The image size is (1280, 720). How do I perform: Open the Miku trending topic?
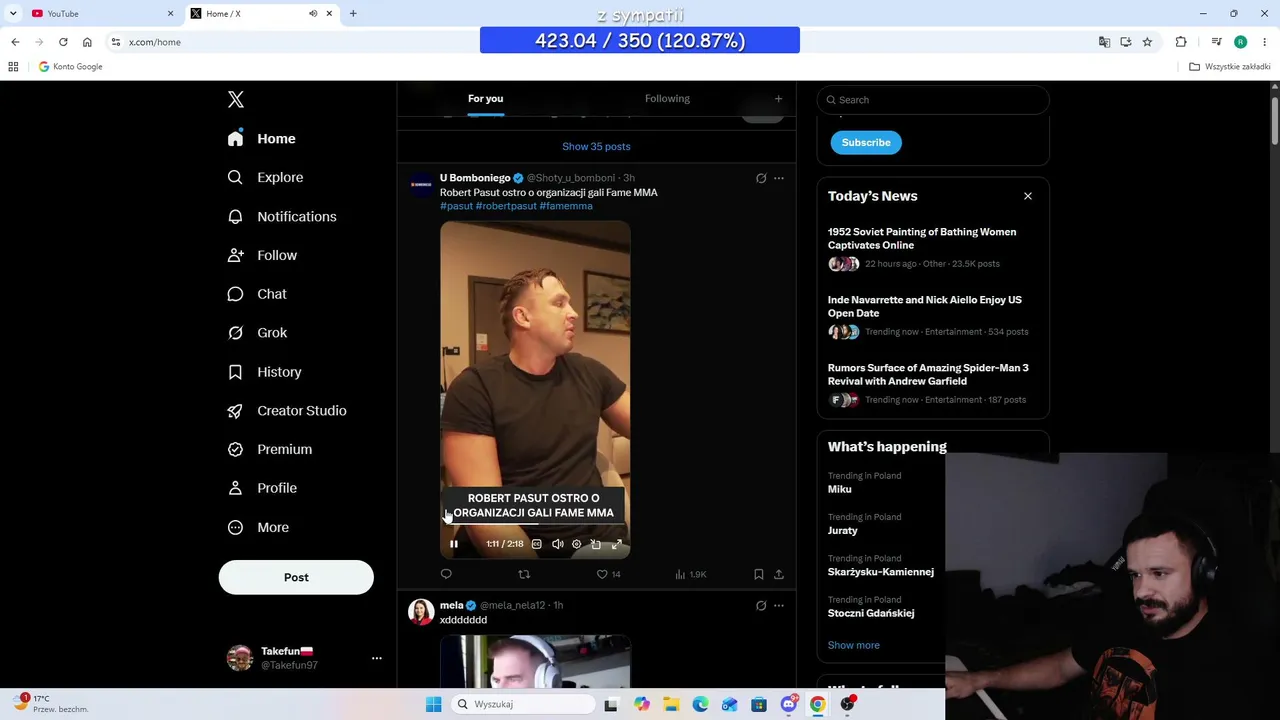[840, 489]
